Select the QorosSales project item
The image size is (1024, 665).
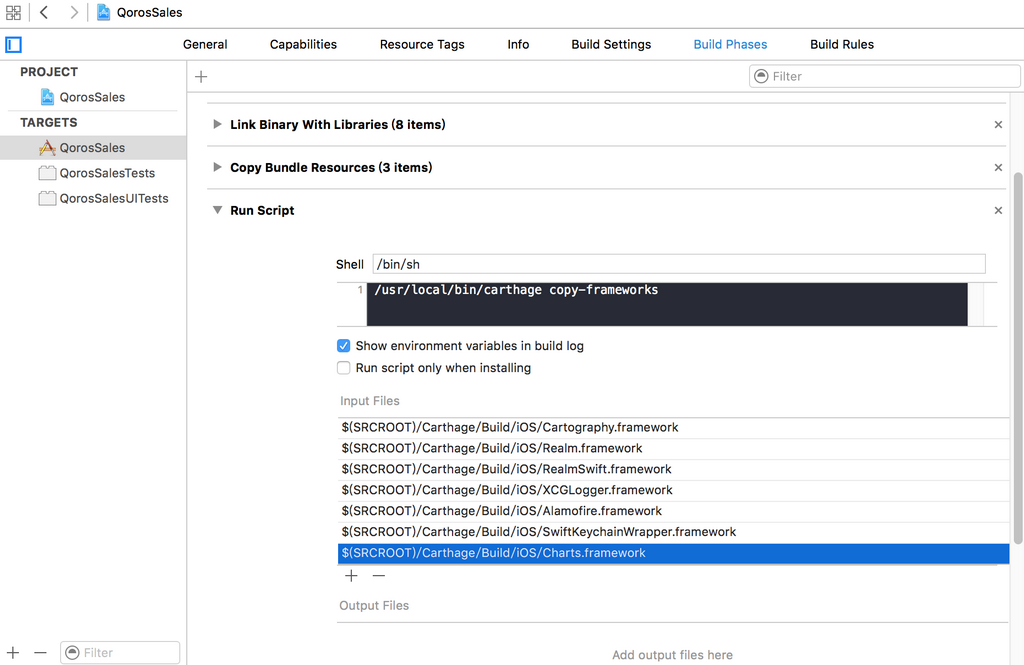92,97
